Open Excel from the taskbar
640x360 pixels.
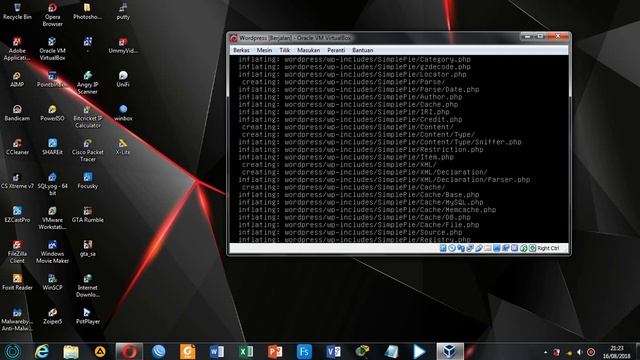pos(246,351)
